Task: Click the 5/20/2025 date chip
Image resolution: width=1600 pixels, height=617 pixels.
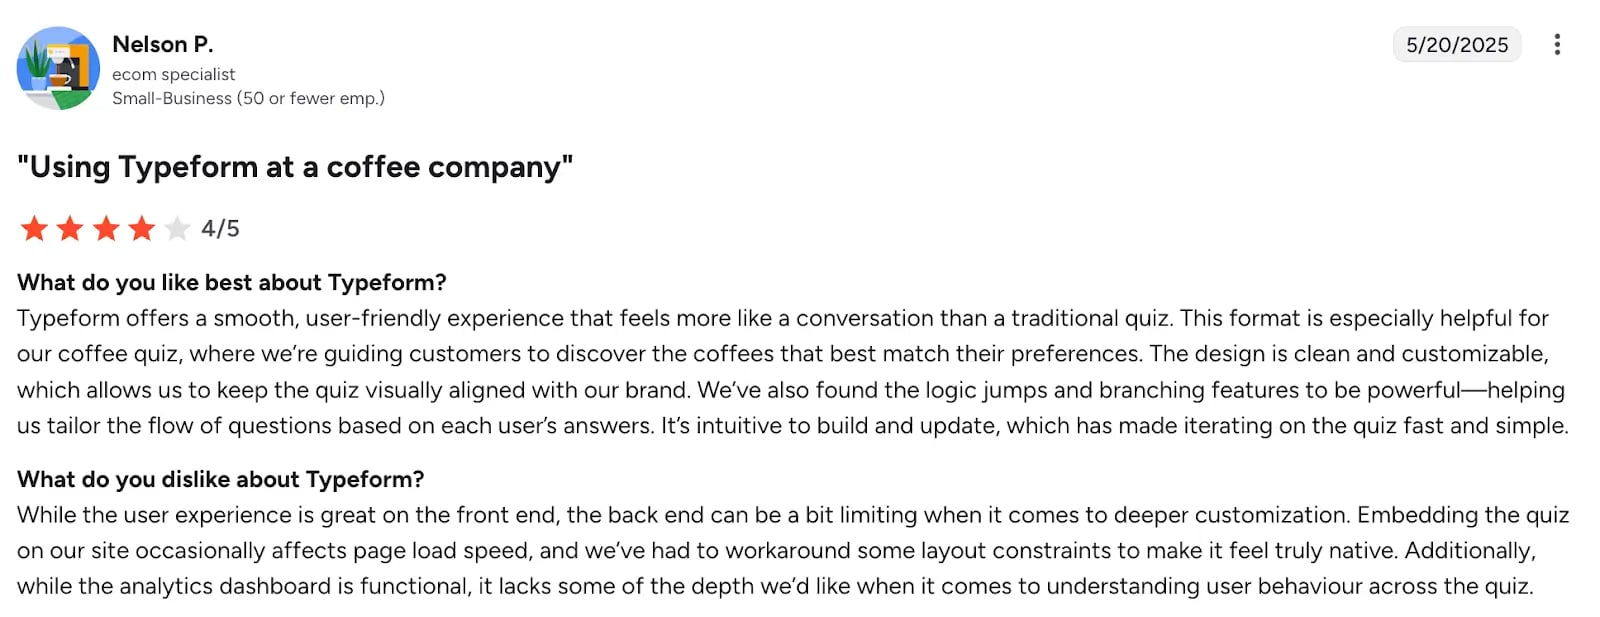Action: (1457, 44)
